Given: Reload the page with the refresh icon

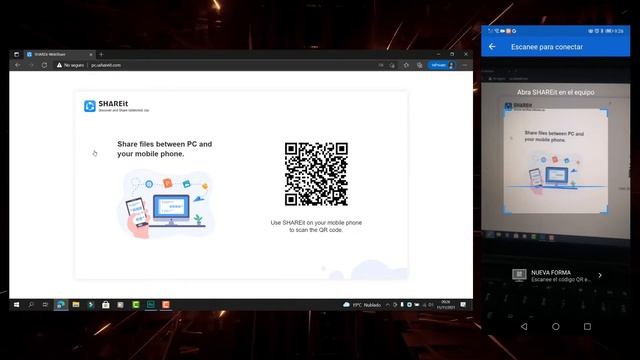Looking at the screenshot, I should tap(44, 65).
